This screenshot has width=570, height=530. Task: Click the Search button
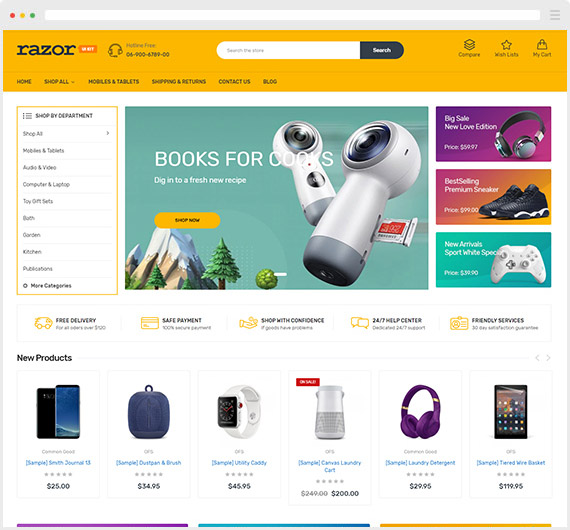coord(382,50)
